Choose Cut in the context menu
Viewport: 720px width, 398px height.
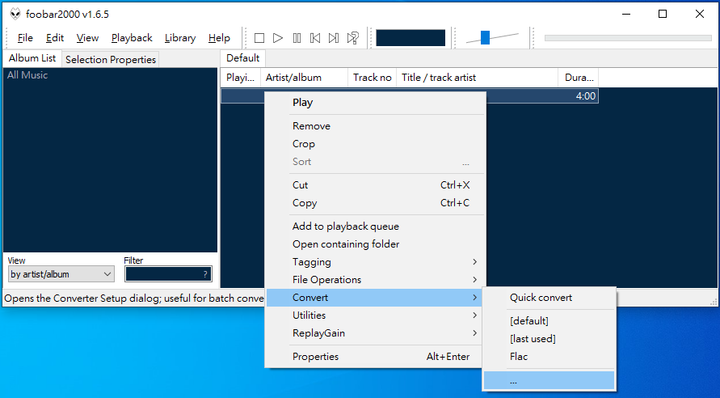click(376, 185)
